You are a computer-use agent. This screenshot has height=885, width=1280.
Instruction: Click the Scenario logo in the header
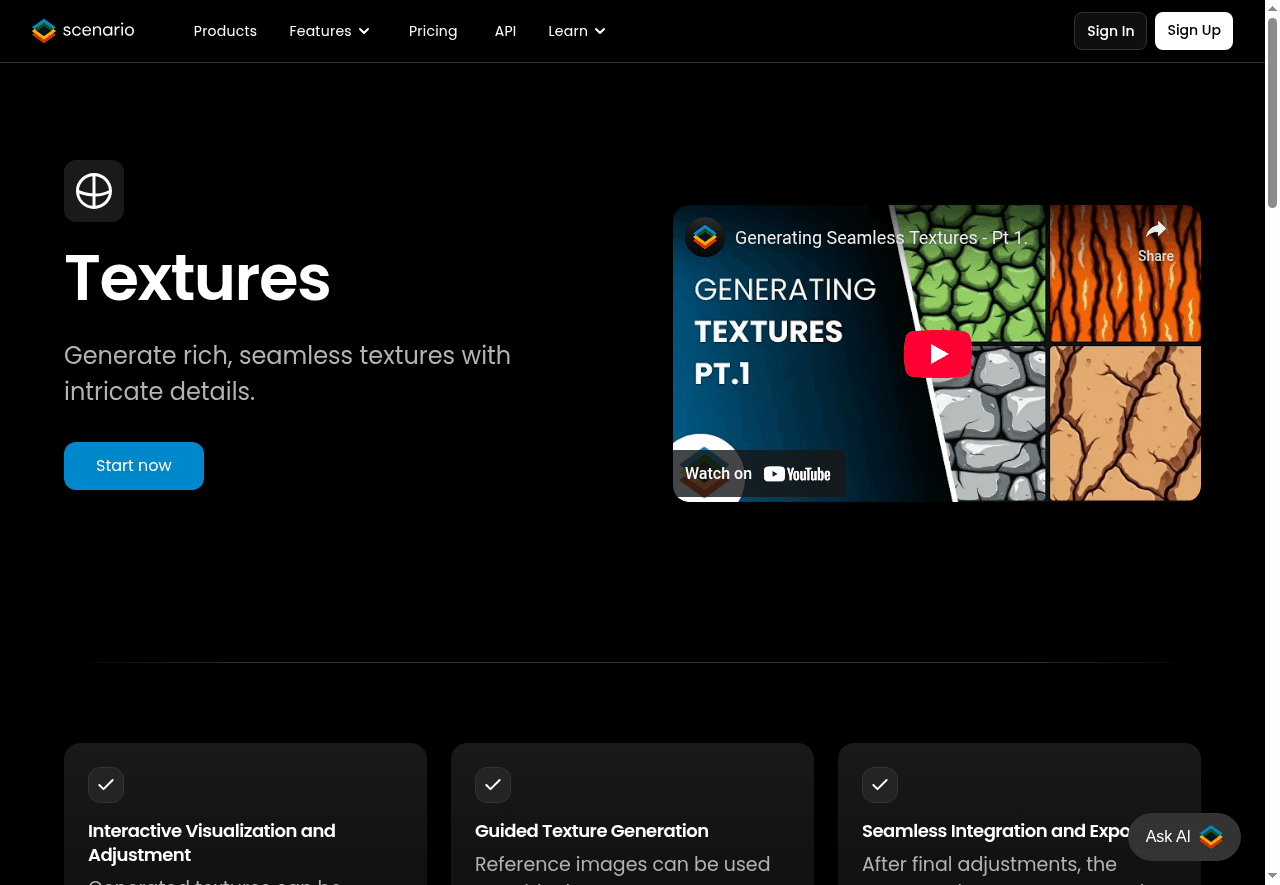point(83,31)
